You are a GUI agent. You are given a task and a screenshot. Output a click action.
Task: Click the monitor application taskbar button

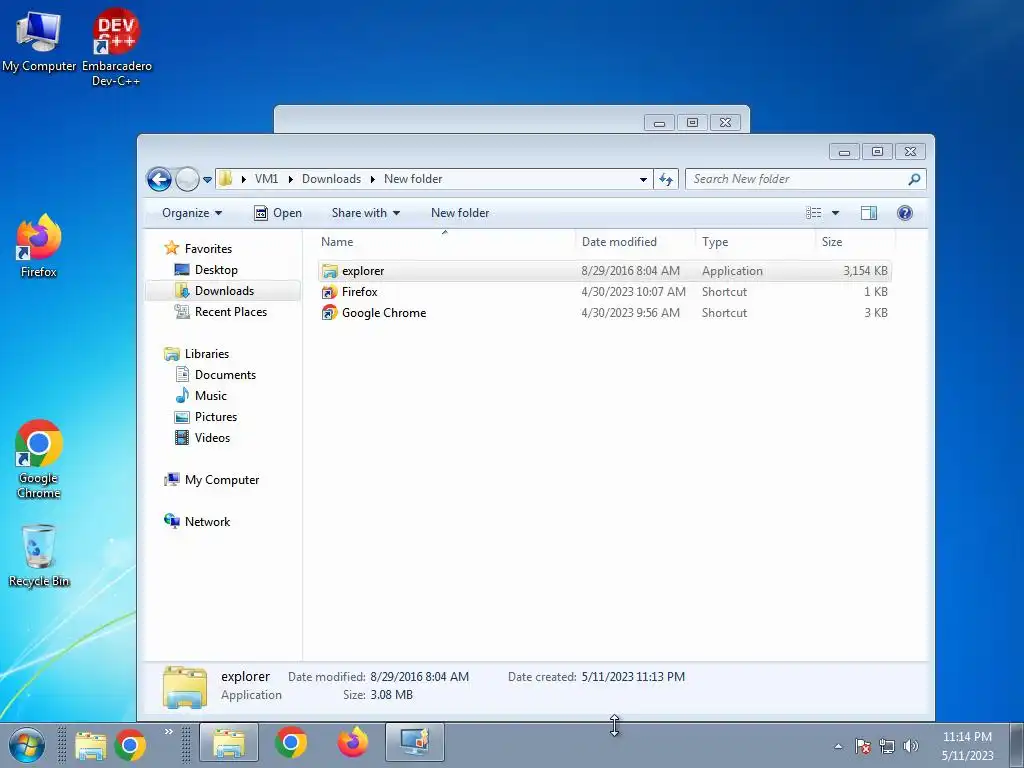click(415, 743)
